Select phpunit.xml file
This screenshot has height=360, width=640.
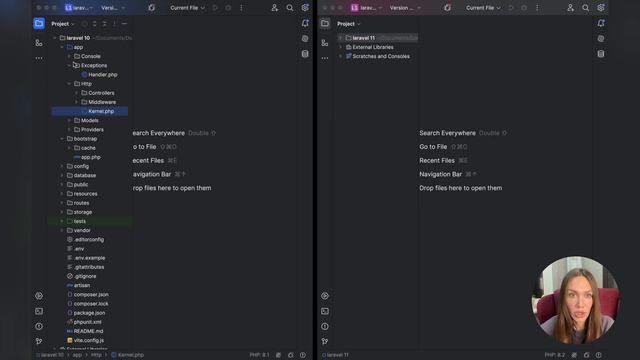(x=84, y=322)
